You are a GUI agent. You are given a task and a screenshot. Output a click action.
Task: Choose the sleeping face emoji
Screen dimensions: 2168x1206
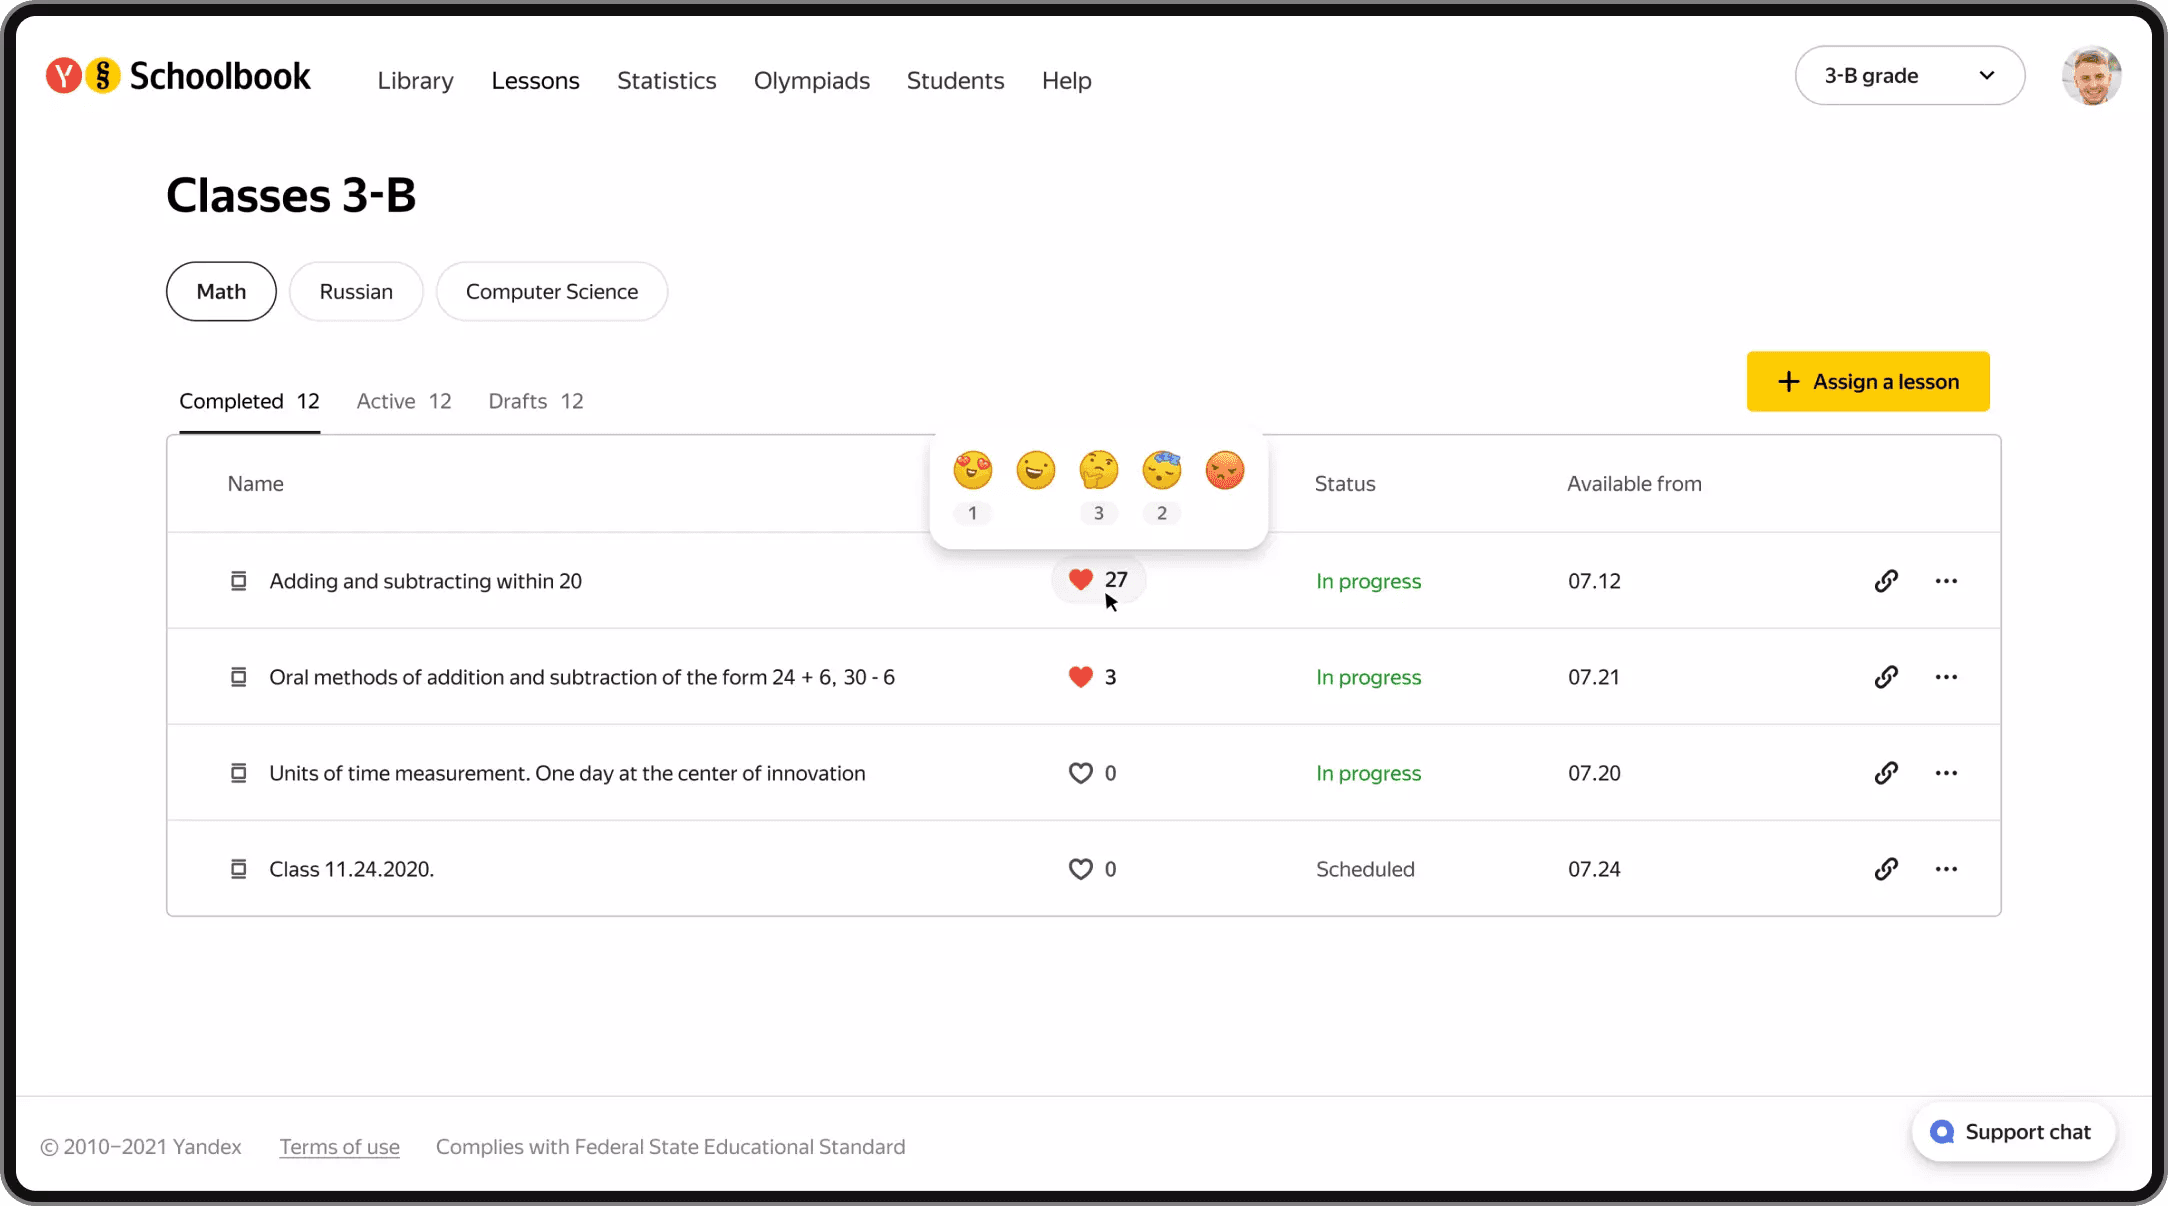[x=1161, y=470]
